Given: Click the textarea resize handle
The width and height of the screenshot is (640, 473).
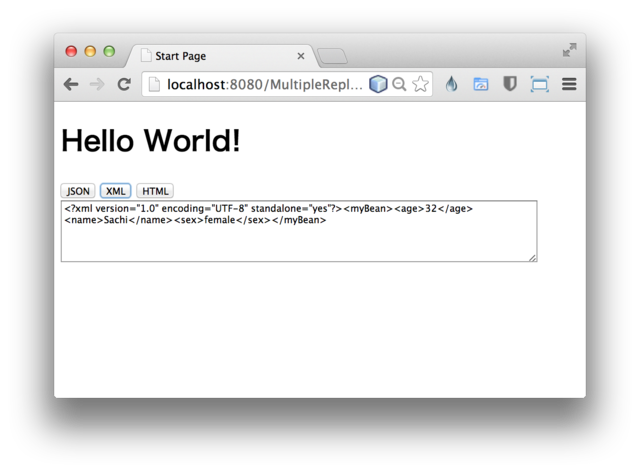Looking at the screenshot, I should coord(532,258).
